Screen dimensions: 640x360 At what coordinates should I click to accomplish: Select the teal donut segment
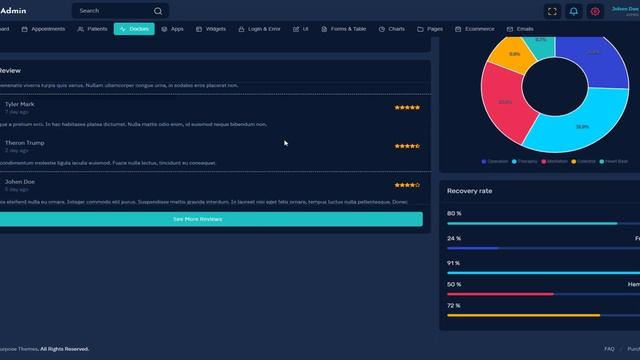pos(541,44)
